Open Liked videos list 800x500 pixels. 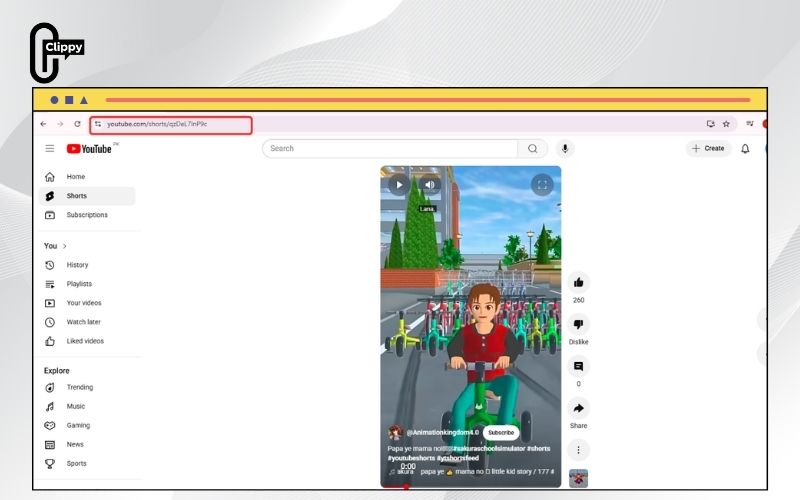87,341
